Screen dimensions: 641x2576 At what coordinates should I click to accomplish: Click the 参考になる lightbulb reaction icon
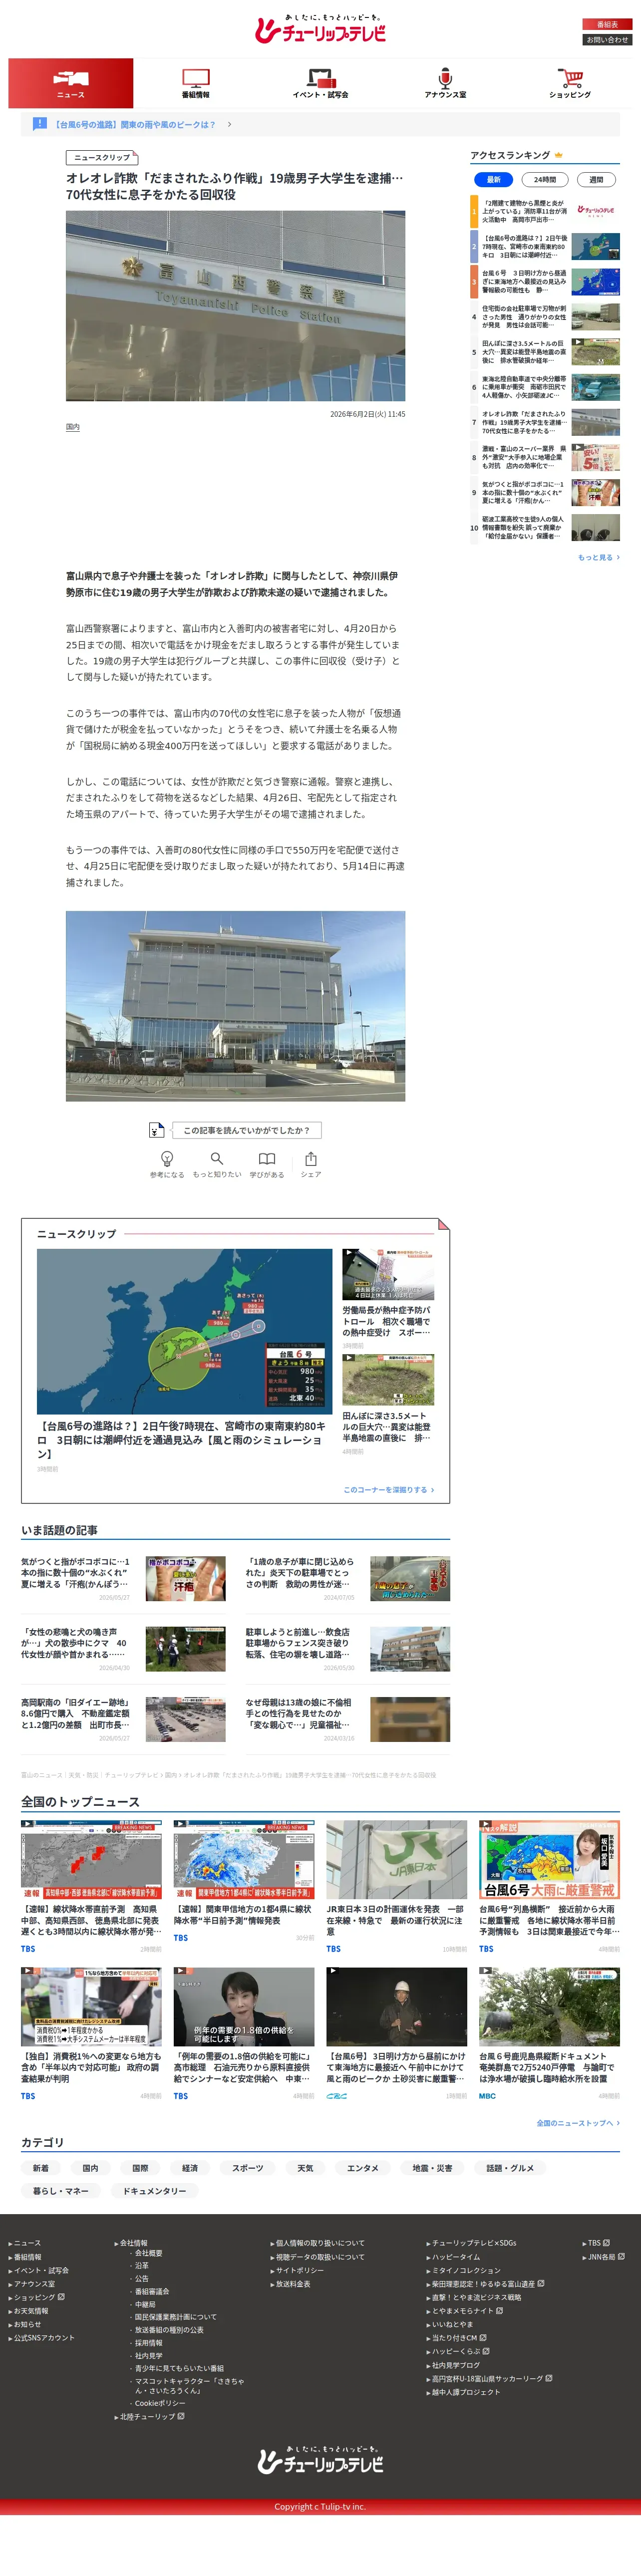click(167, 1158)
